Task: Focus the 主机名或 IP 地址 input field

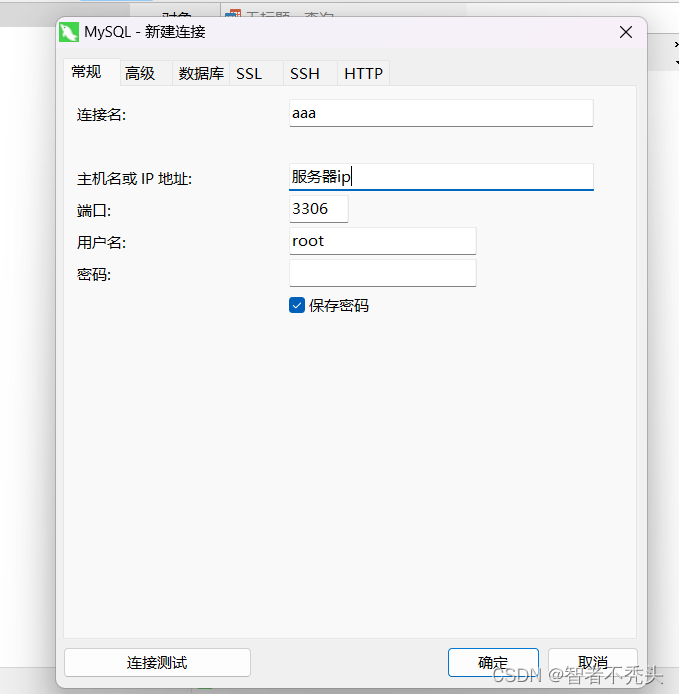Action: point(441,177)
